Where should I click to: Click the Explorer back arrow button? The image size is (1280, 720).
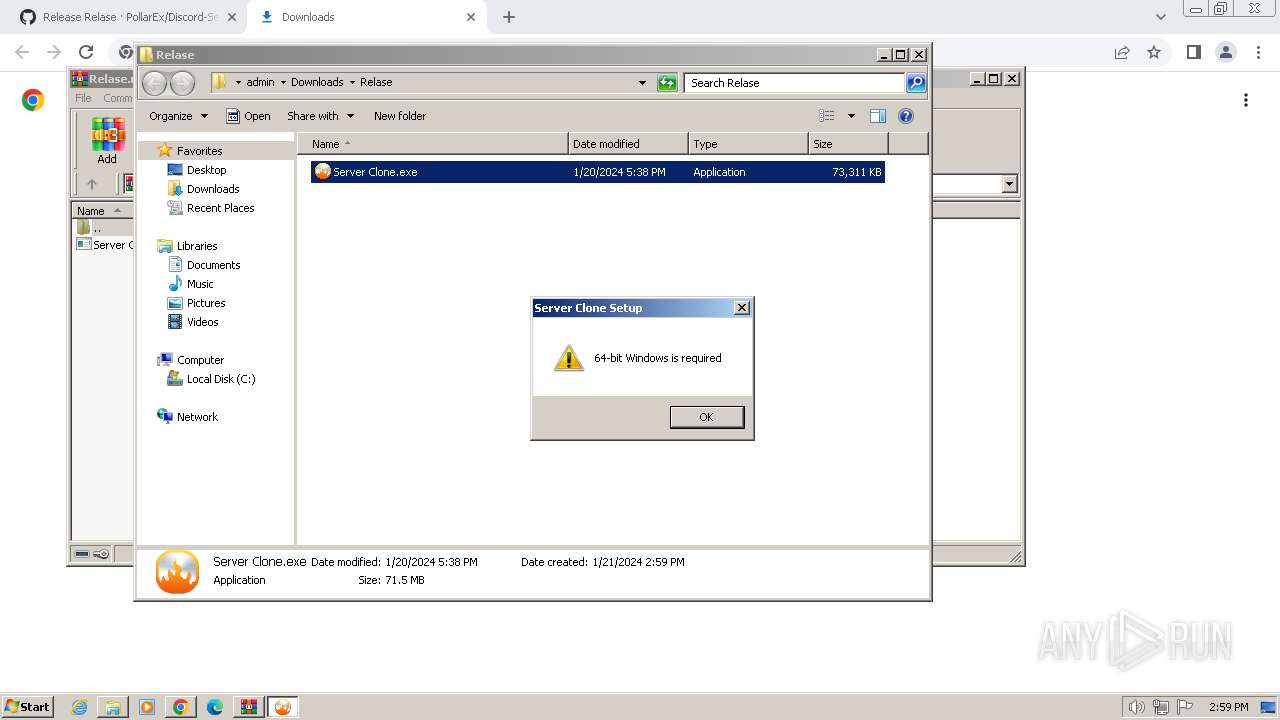click(154, 83)
